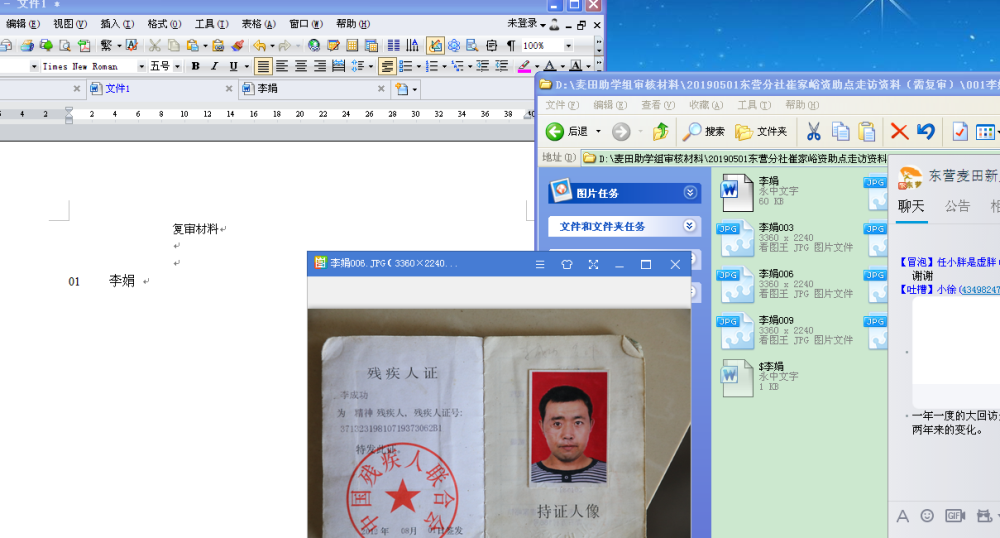This screenshot has height=538, width=1000.
Task: Collapse the 图片任务 panel in Explorer
Action: (x=690, y=193)
